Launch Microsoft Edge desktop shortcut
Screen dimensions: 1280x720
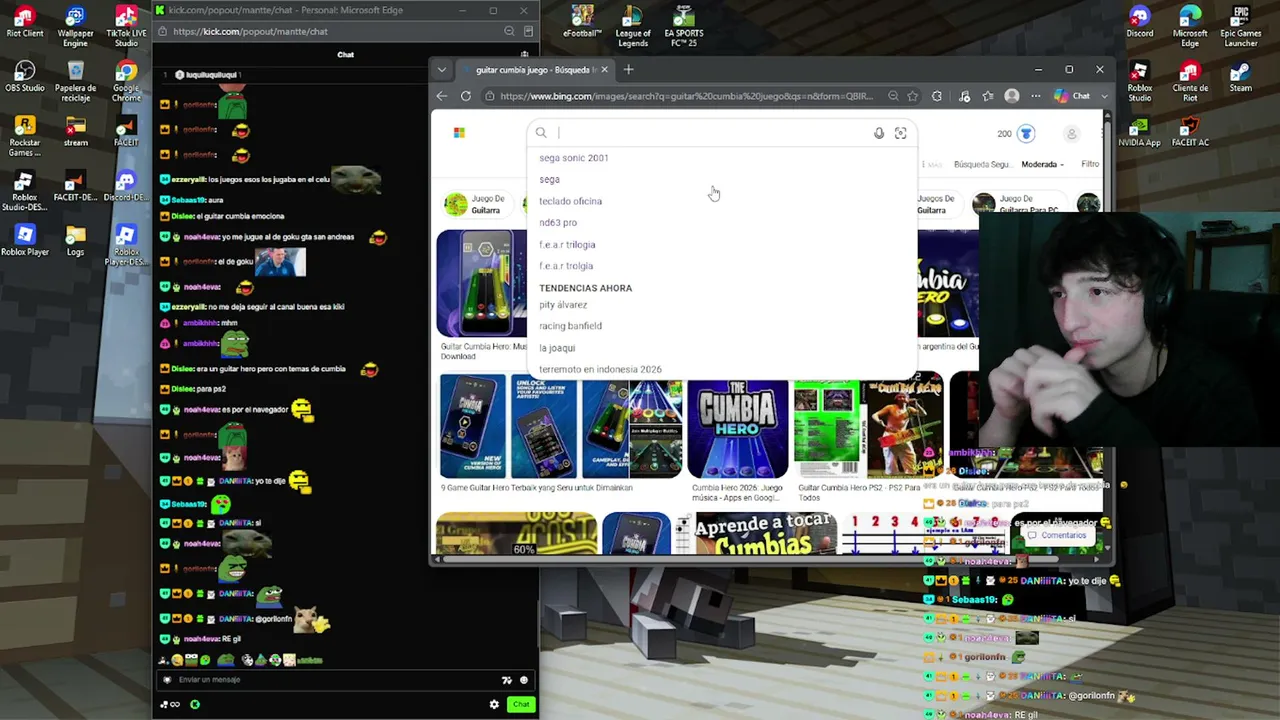tap(1190, 26)
